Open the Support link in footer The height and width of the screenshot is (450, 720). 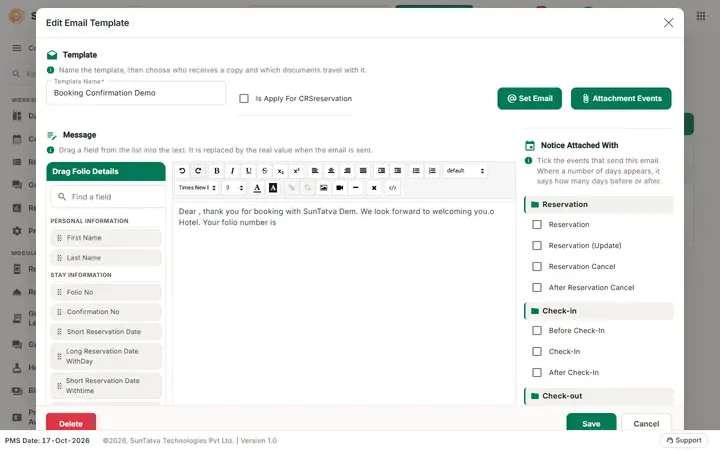point(684,440)
